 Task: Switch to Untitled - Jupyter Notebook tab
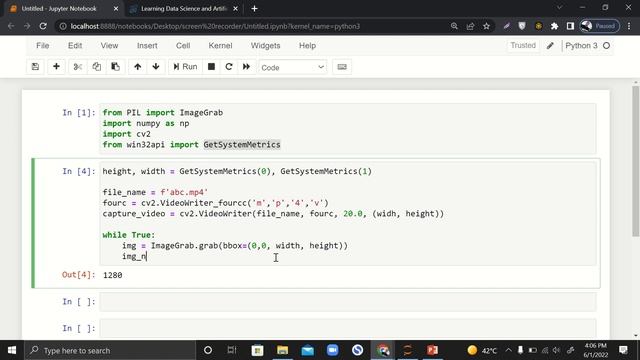pos(59,9)
